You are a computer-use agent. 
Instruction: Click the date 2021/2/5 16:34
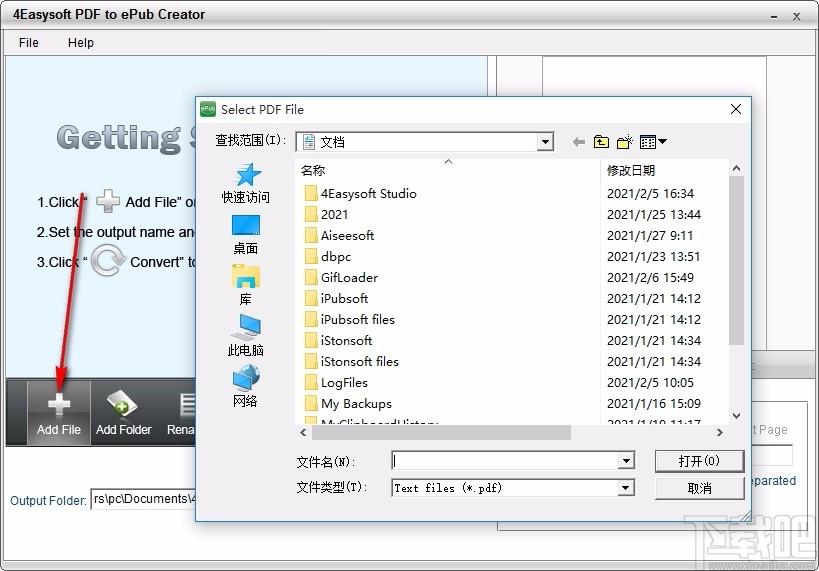(x=650, y=193)
